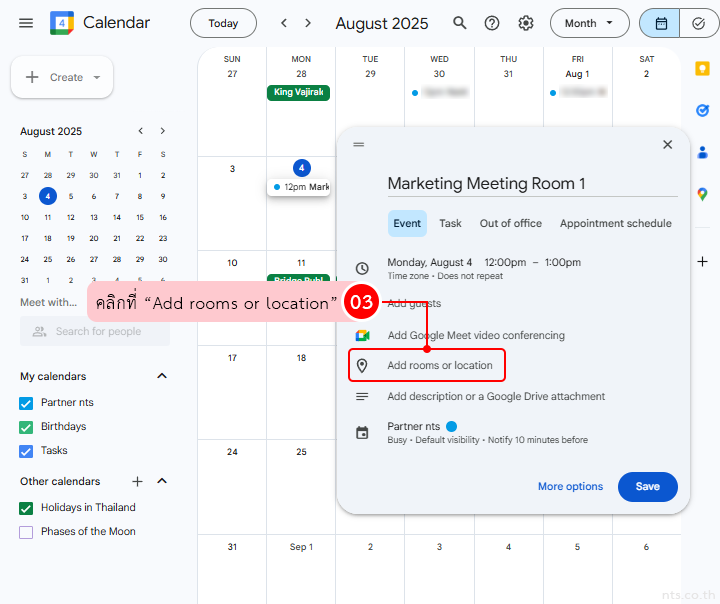Select 15 in the mini calendar

pyautogui.click(x=140, y=217)
